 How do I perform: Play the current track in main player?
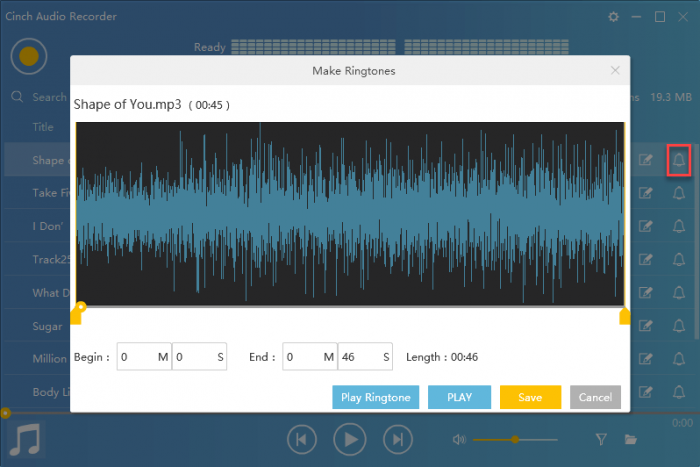pos(350,439)
